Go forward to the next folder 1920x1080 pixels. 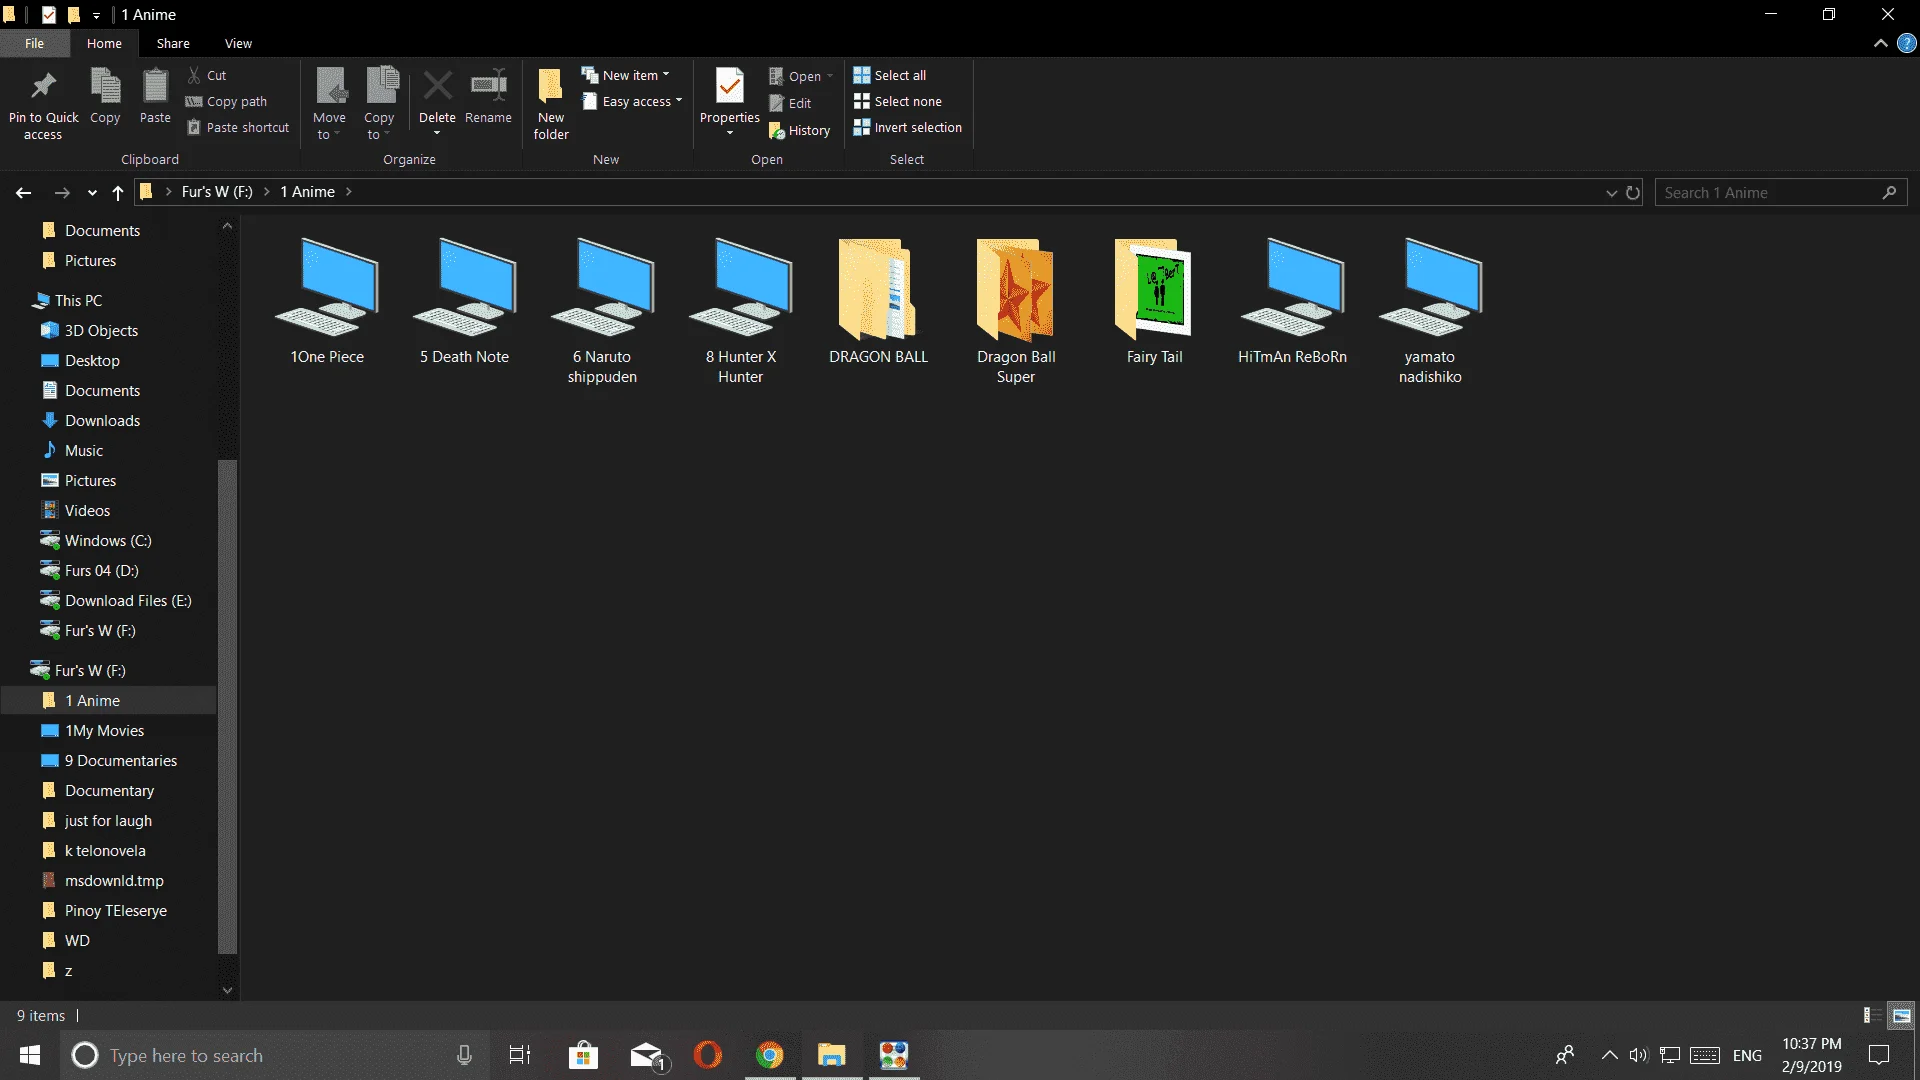(x=62, y=192)
